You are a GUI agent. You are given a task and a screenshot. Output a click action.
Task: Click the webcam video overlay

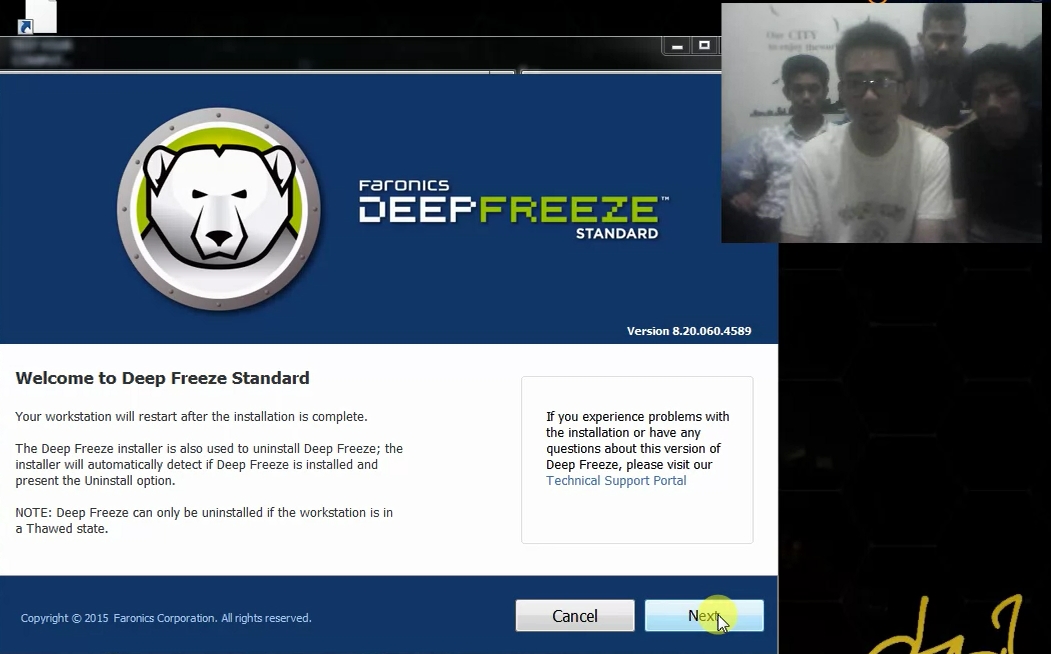[x=881, y=123]
